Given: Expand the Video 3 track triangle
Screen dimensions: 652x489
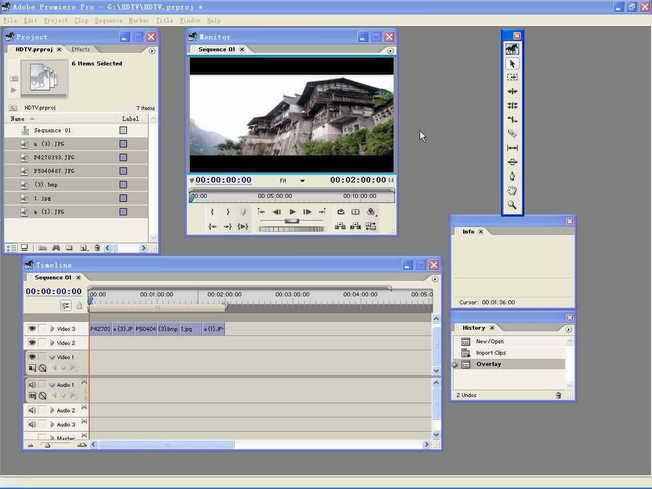Looking at the screenshot, I should click(x=52, y=328).
